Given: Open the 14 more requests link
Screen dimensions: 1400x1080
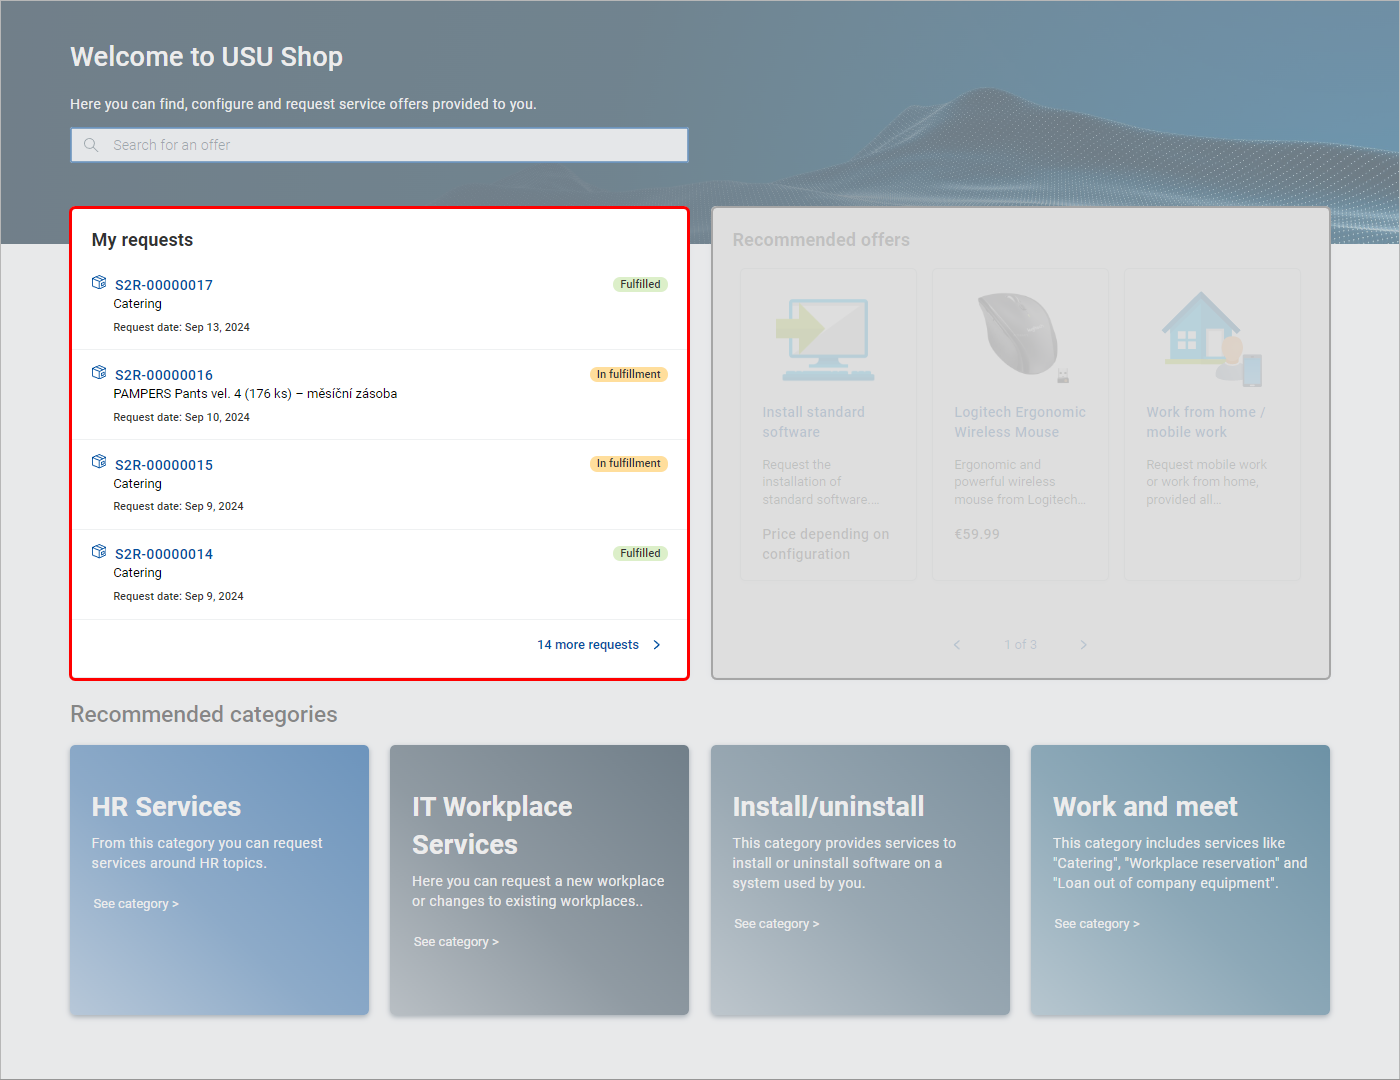Looking at the screenshot, I should [587, 645].
